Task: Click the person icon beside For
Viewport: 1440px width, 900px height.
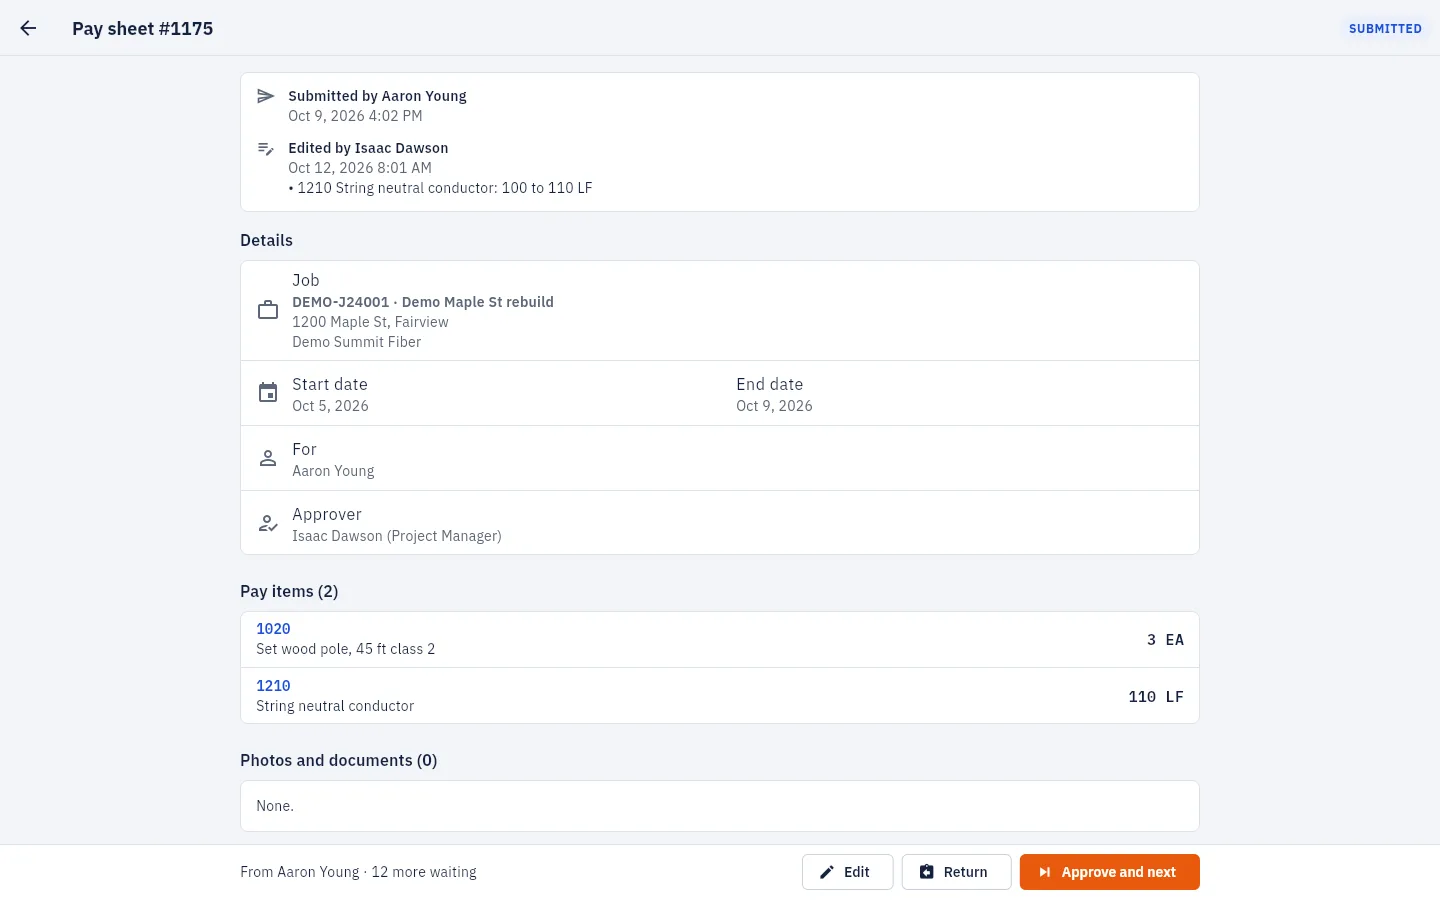Action: pyautogui.click(x=268, y=458)
